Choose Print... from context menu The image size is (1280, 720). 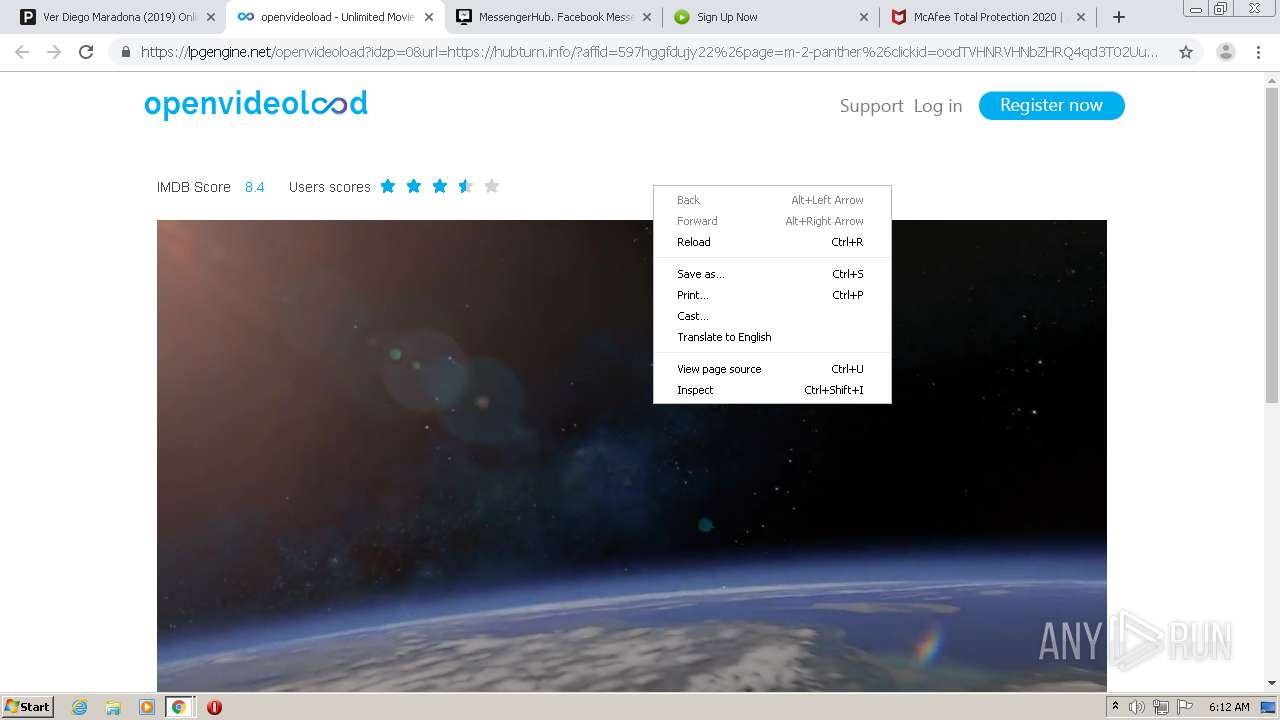coord(772,295)
